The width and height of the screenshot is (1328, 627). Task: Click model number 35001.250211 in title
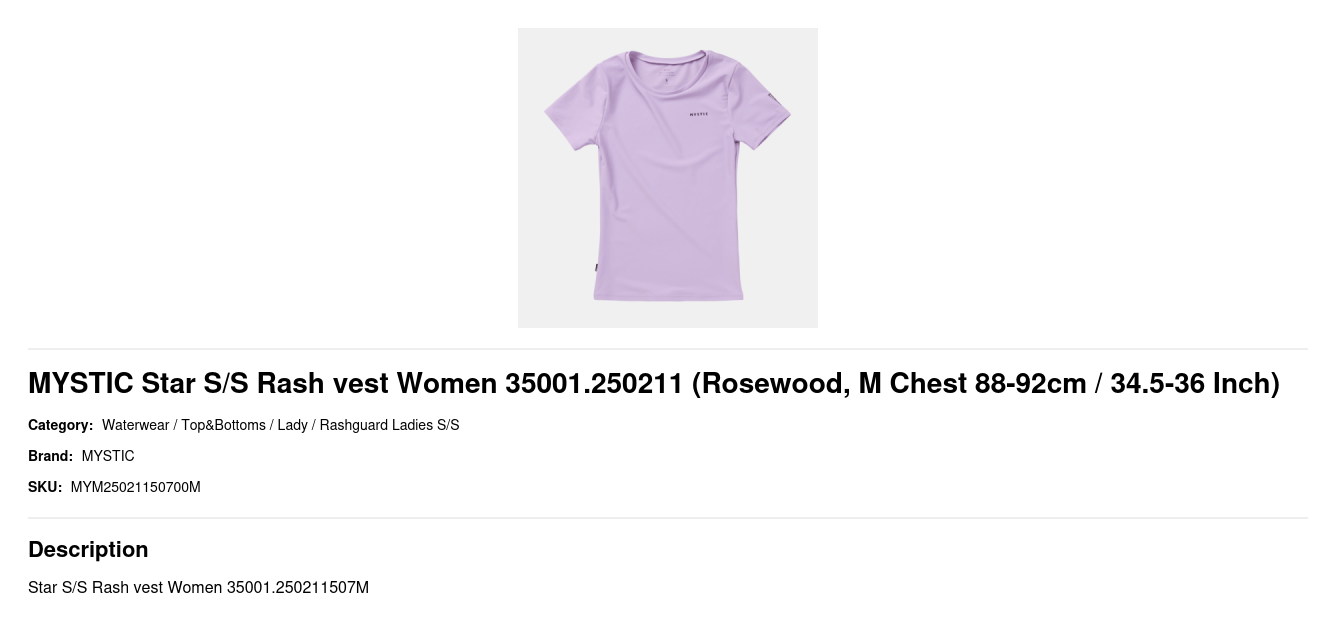(x=594, y=383)
